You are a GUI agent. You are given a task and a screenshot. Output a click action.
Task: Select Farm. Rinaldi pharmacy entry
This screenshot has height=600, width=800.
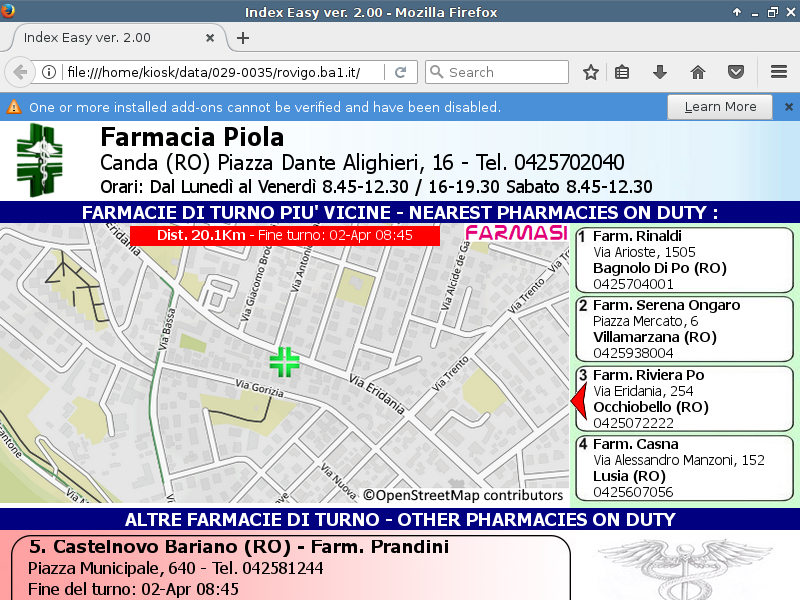coord(683,260)
